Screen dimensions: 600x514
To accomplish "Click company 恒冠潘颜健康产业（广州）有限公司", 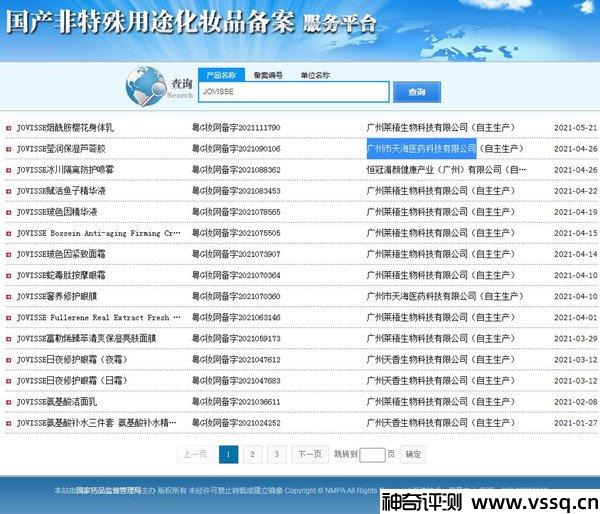I will (446, 170).
